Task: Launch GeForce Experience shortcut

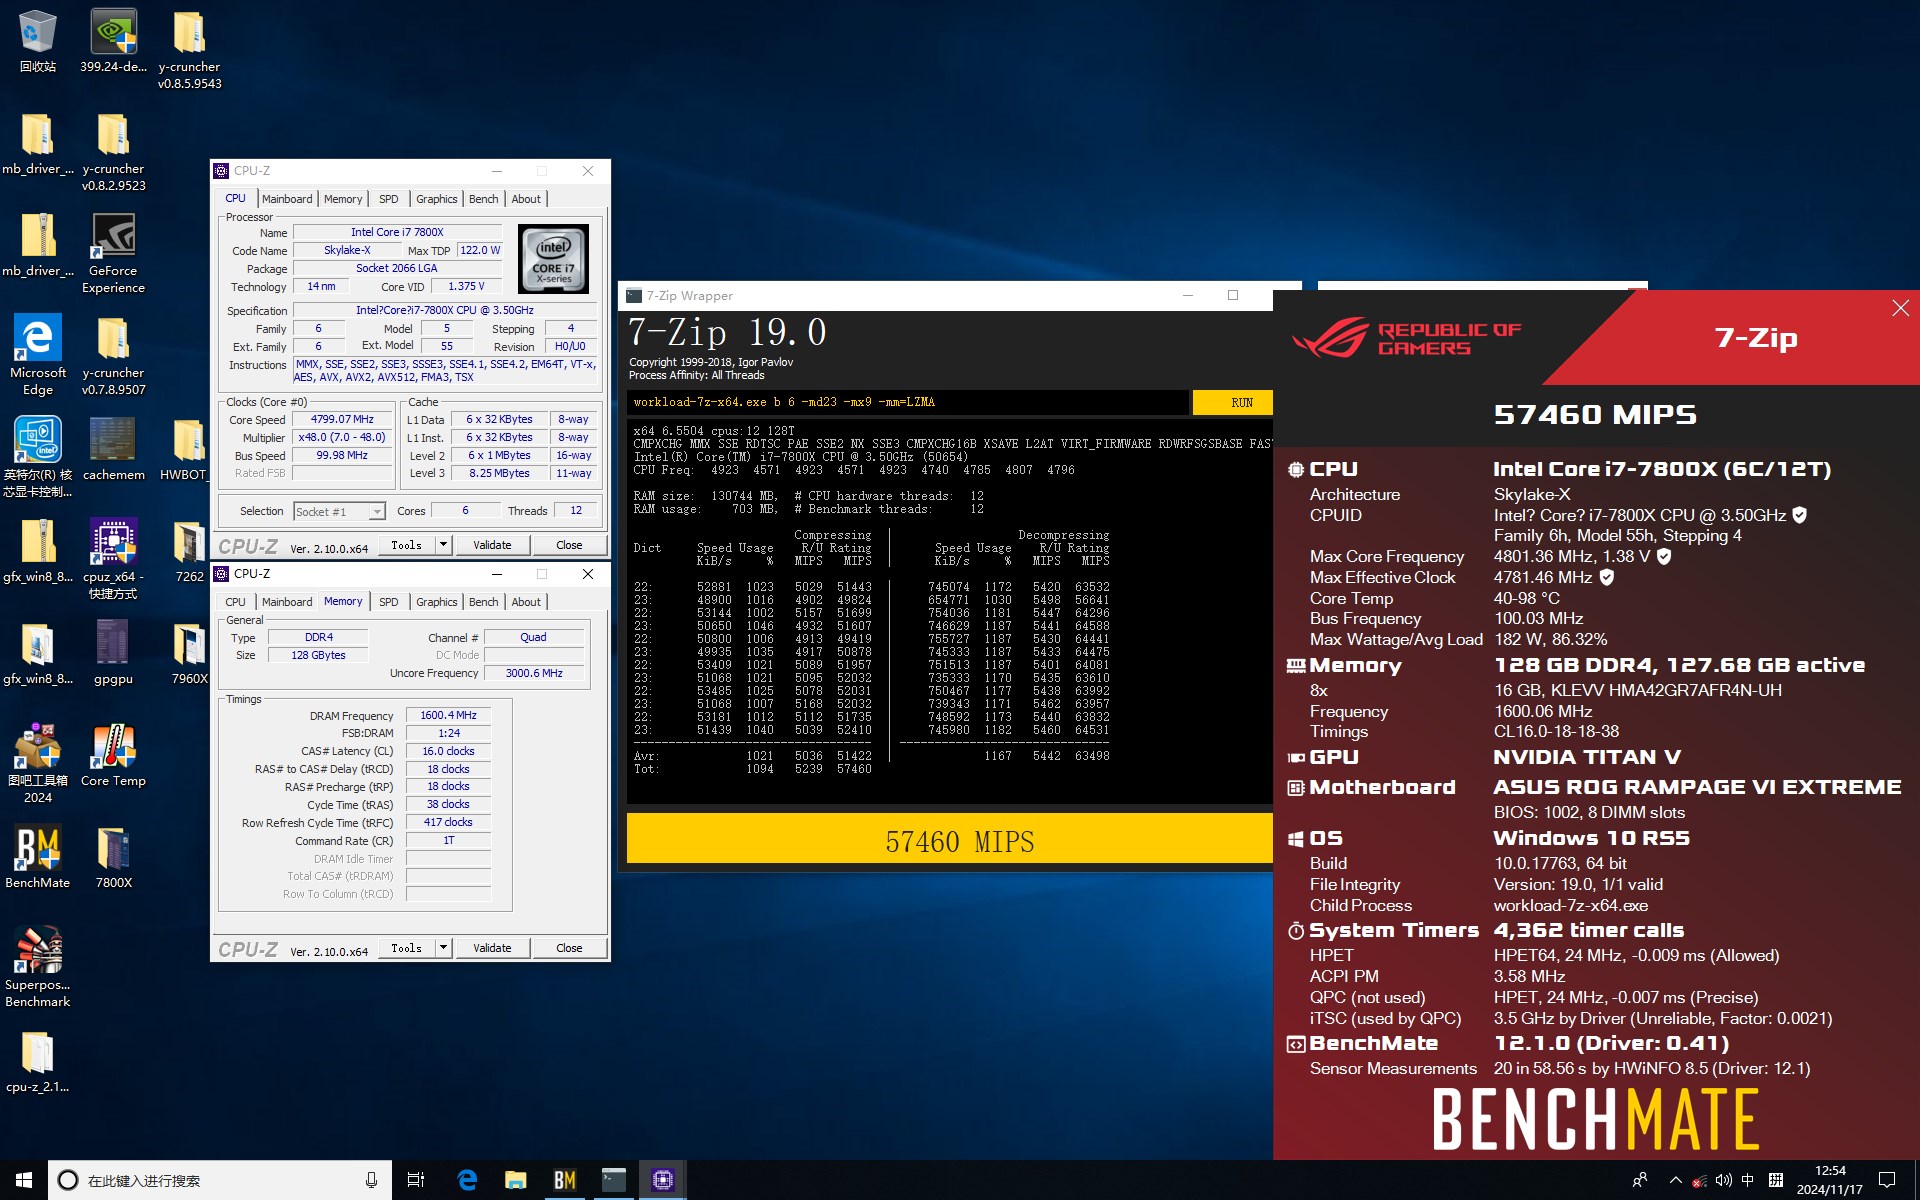Action: tap(113, 253)
